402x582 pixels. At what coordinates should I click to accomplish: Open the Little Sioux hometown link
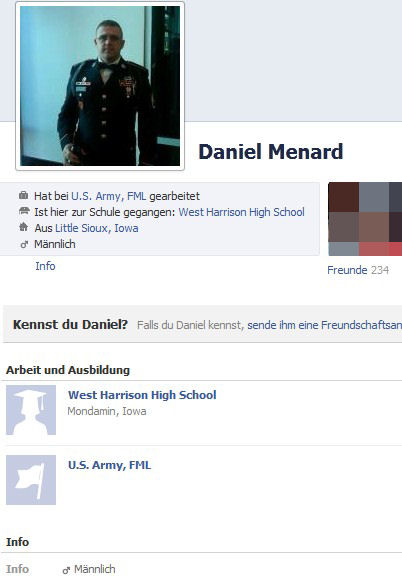[x=81, y=228]
